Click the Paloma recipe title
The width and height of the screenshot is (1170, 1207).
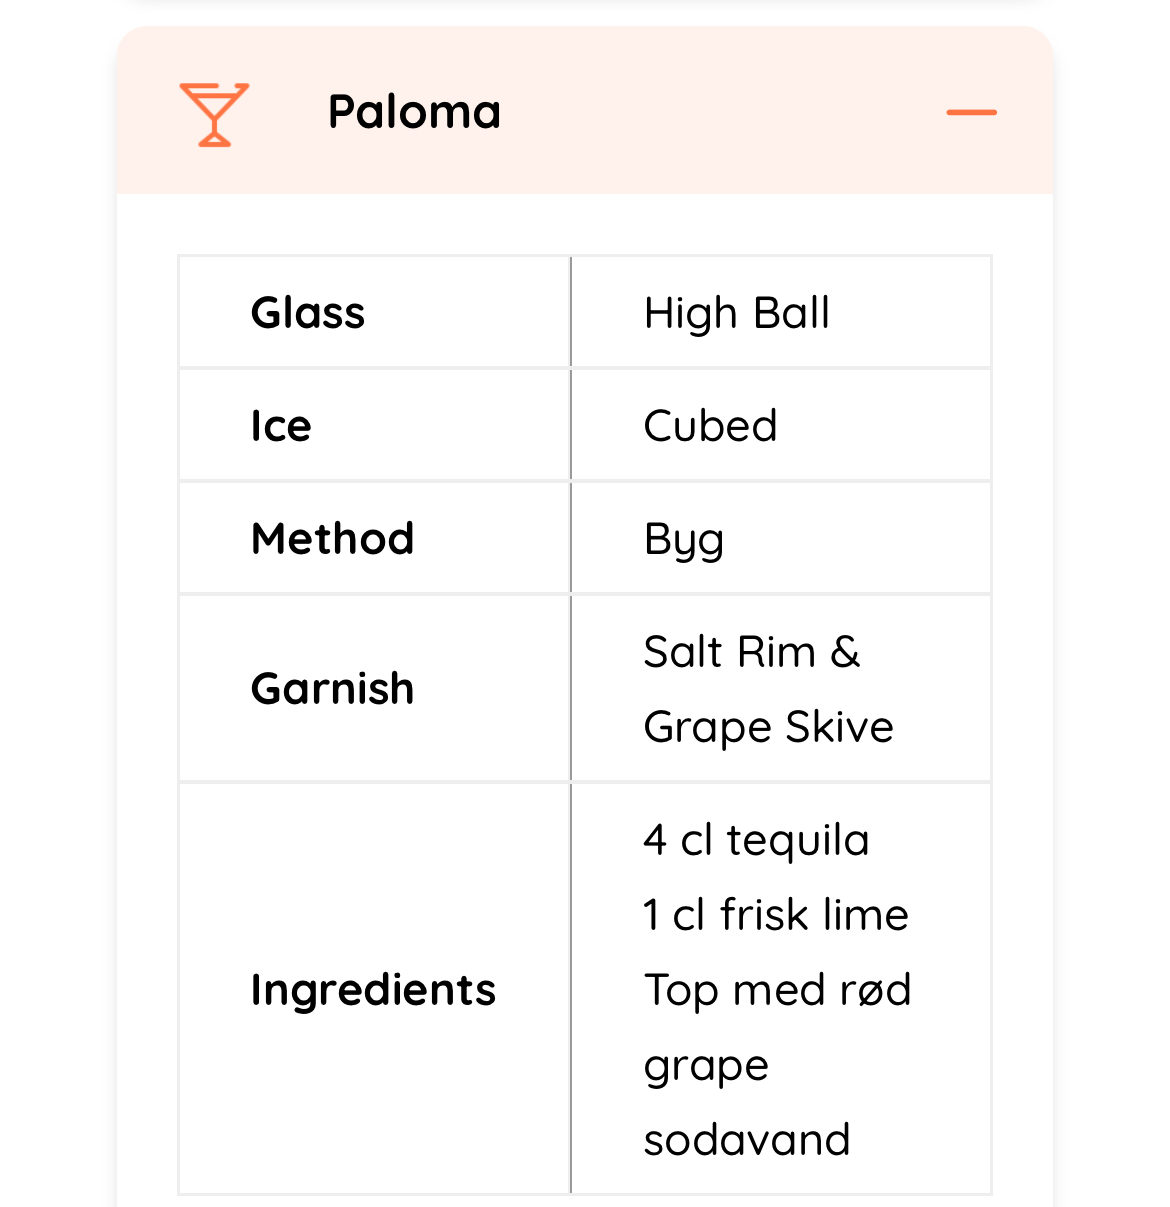pos(414,112)
